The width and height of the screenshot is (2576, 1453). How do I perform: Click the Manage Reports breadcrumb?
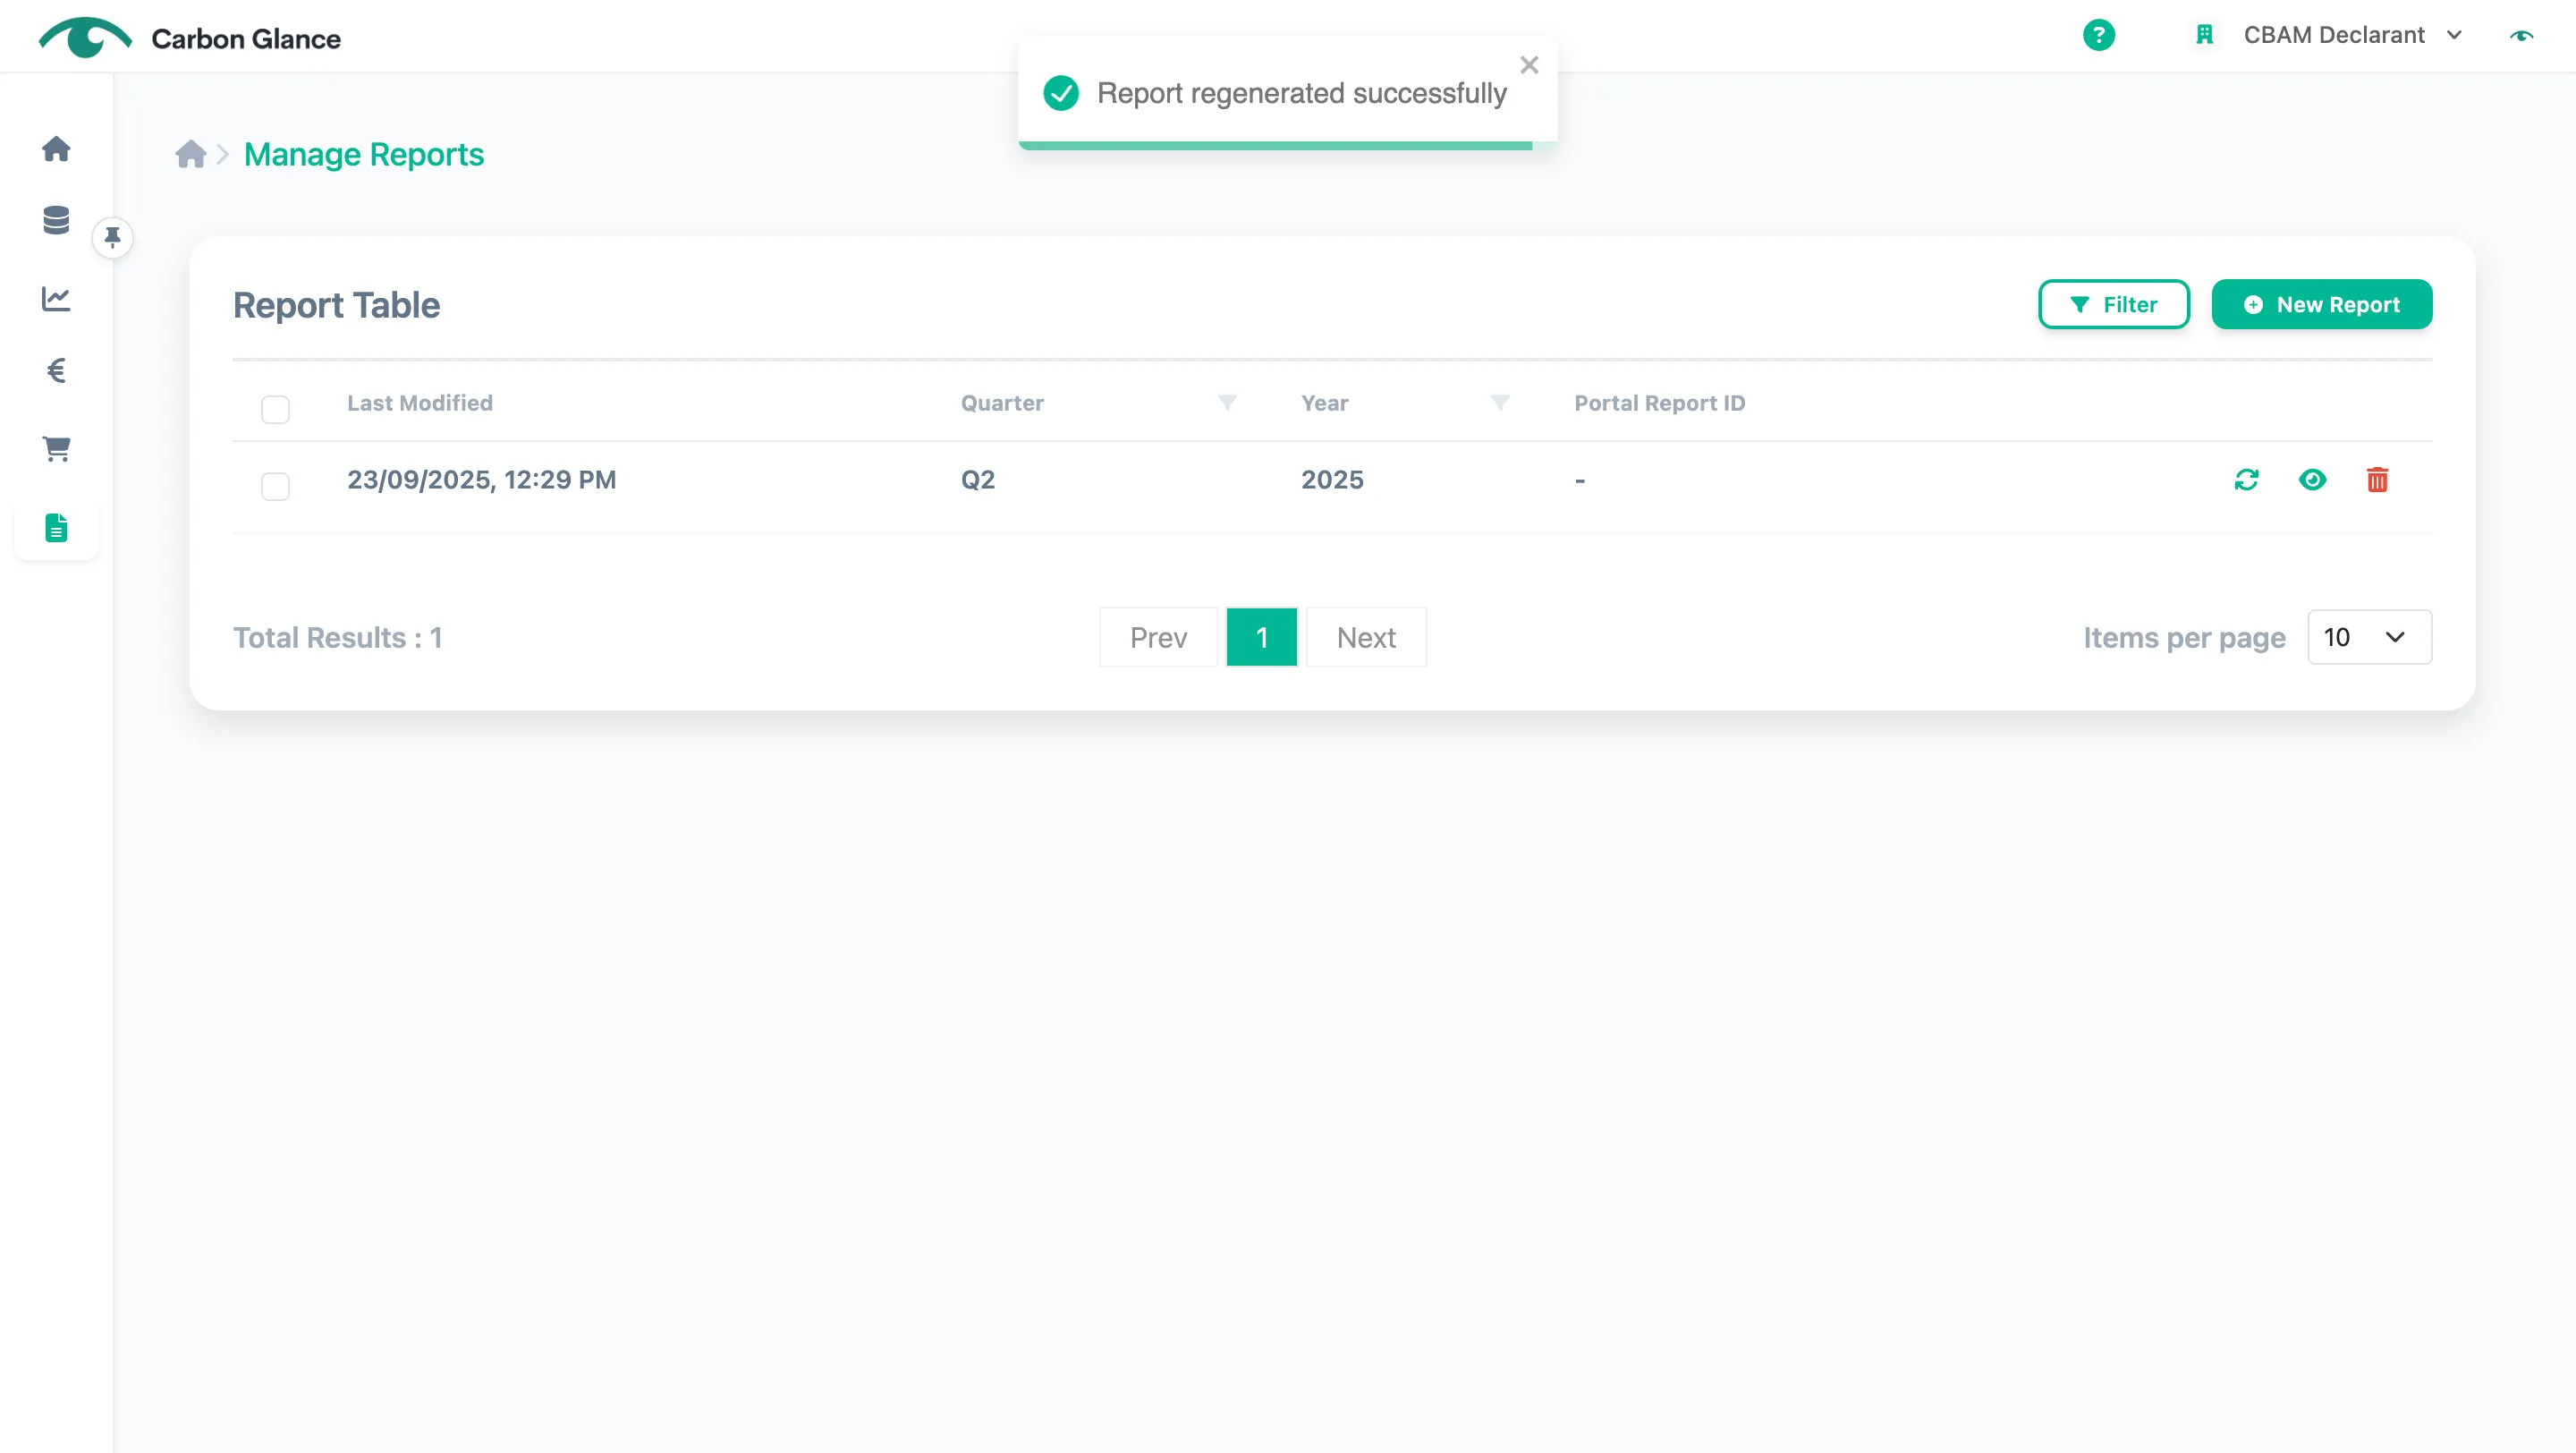click(364, 154)
